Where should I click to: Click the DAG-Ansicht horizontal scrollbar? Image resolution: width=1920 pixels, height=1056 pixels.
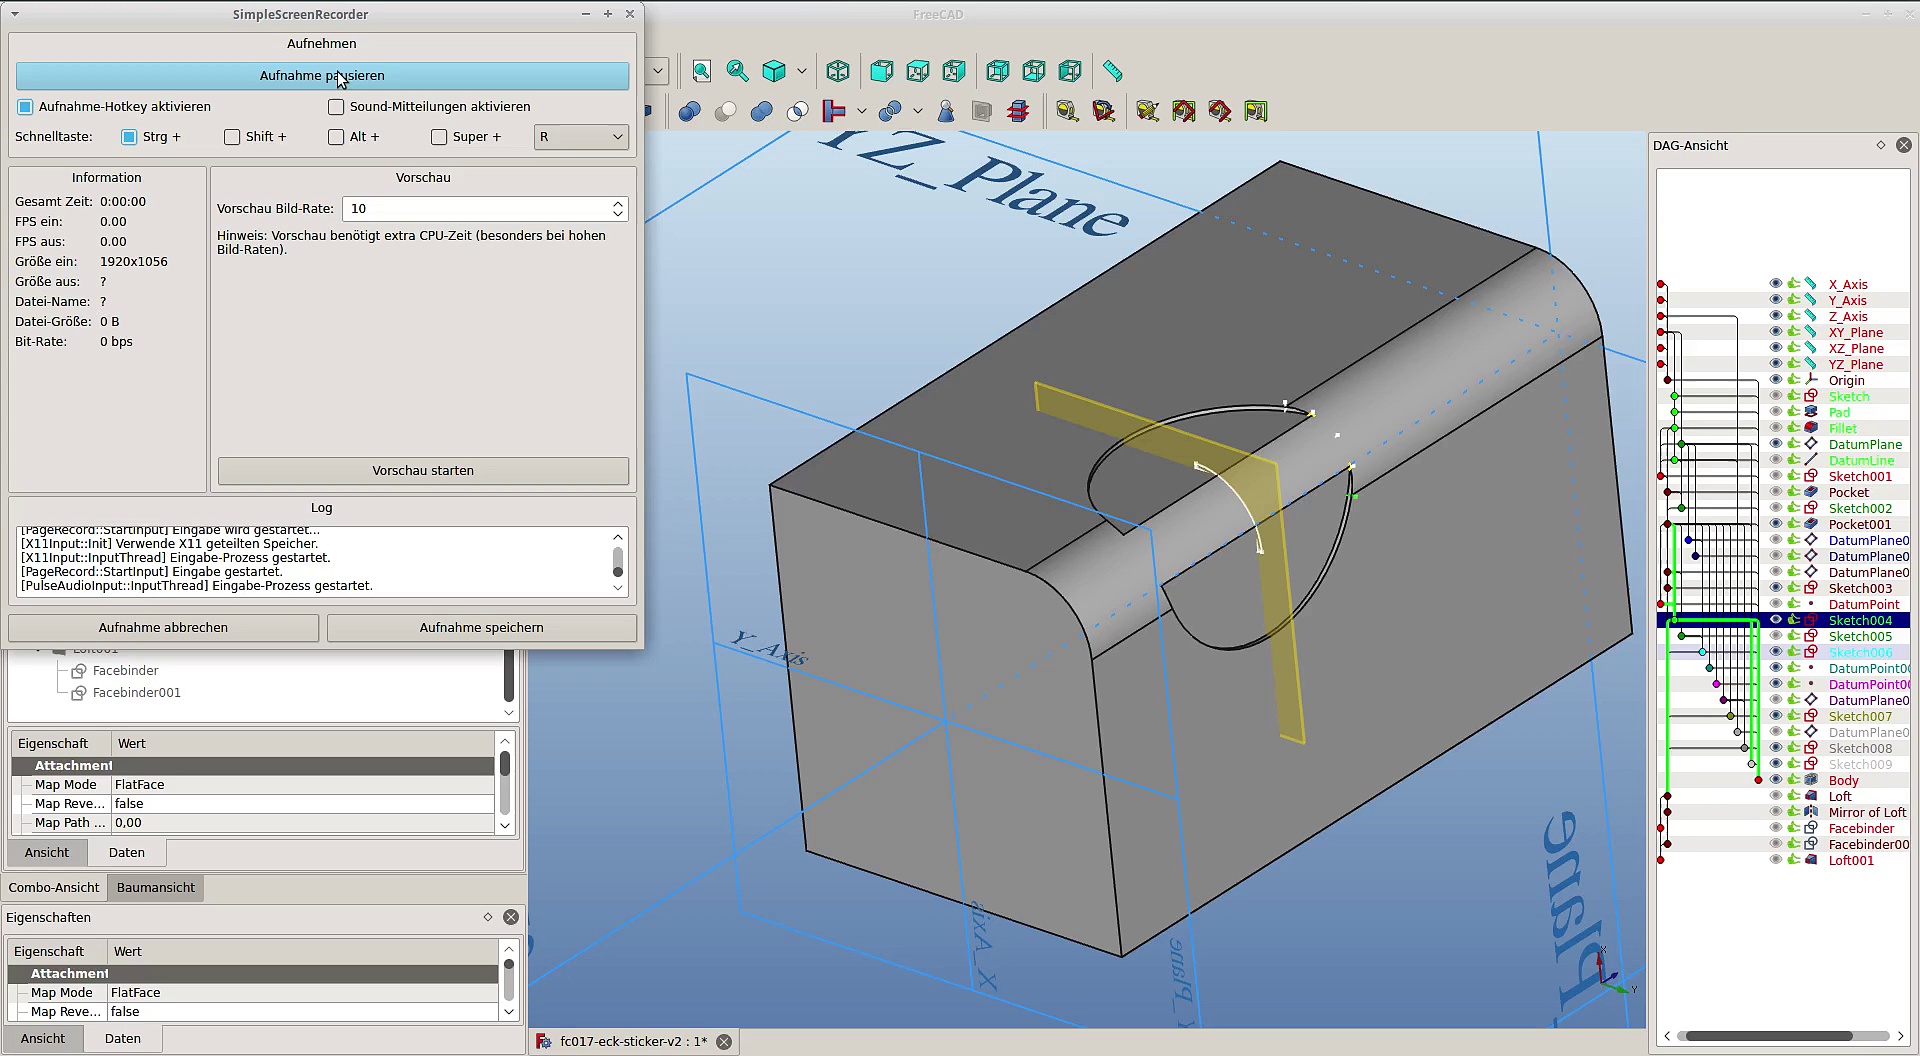point(1768,1036)
